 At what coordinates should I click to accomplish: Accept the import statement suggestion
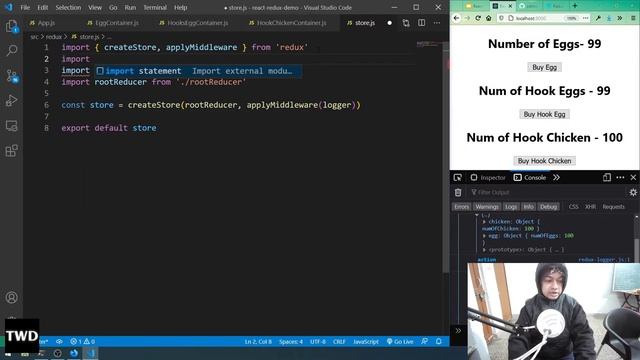tap(199, 71)
